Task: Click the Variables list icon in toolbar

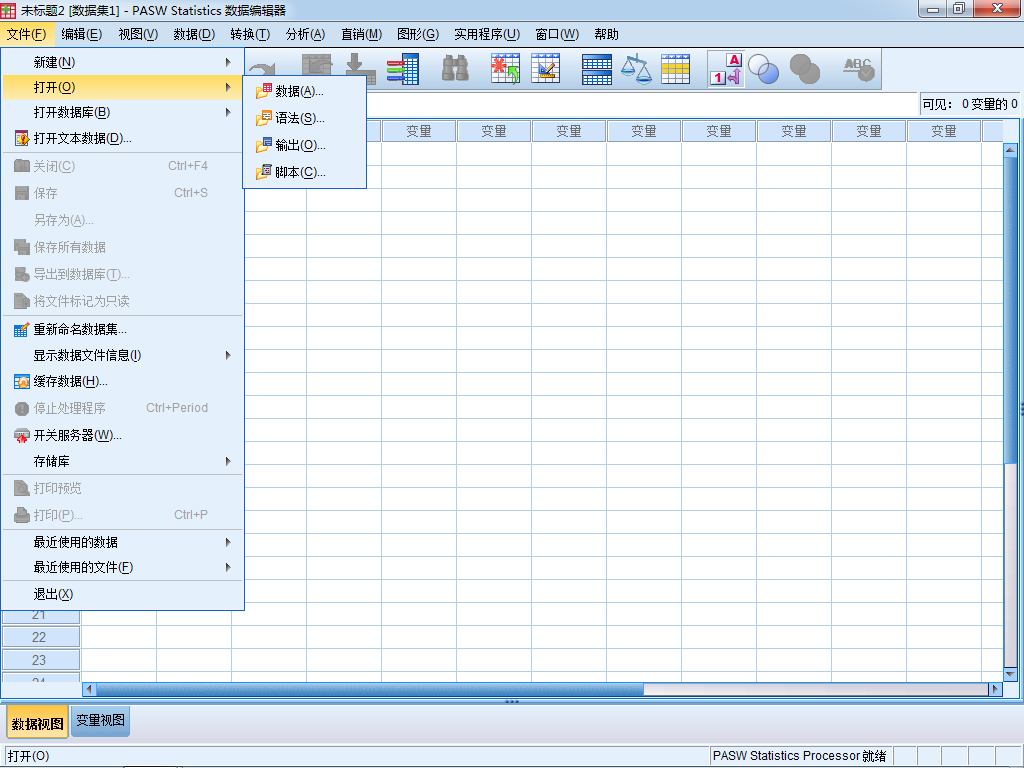Action: click(402, 69)
